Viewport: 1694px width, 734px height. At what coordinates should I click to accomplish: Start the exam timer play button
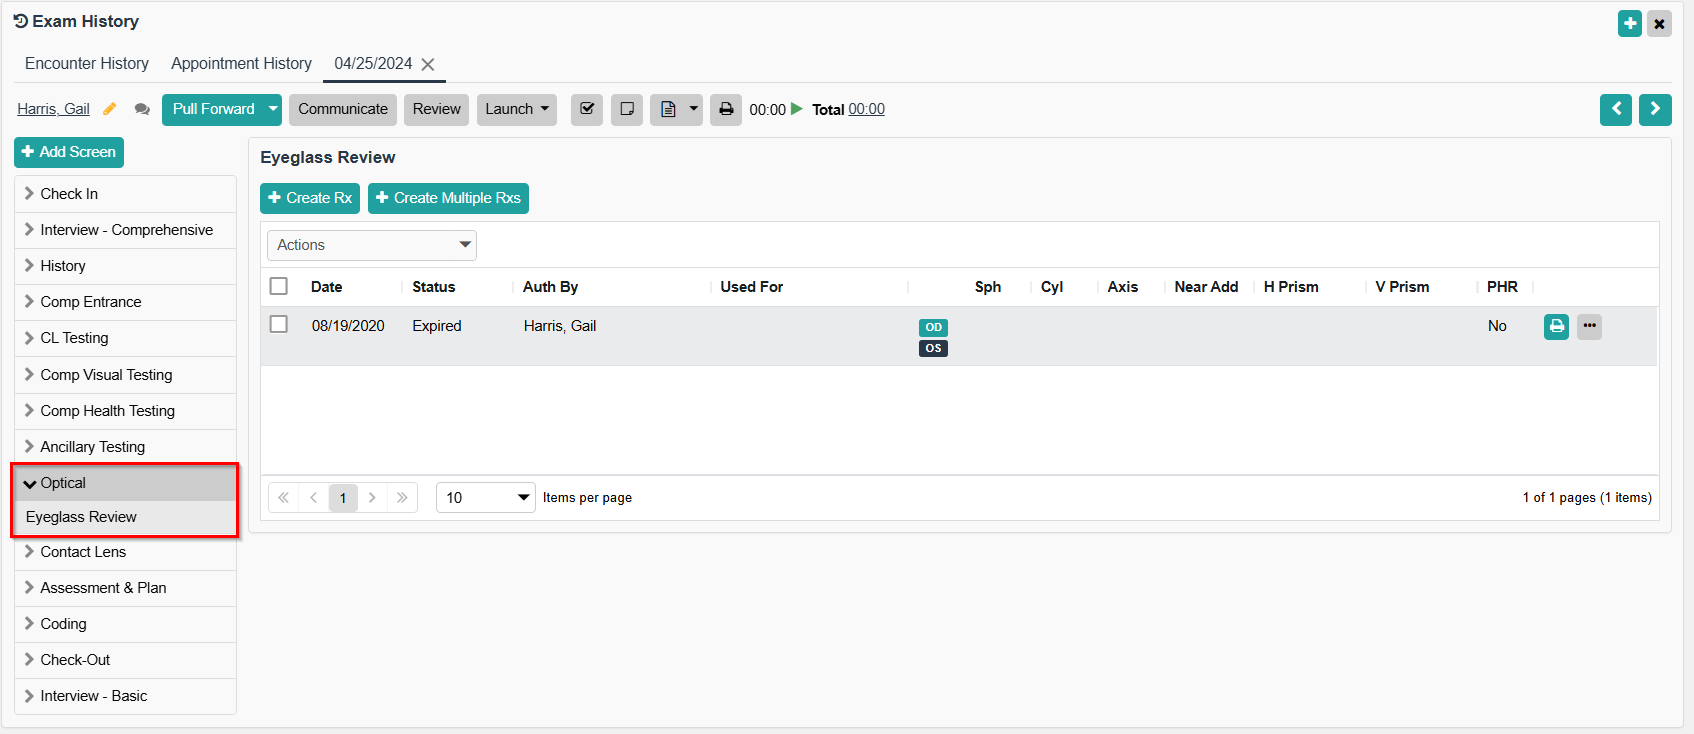coord(797,109)
